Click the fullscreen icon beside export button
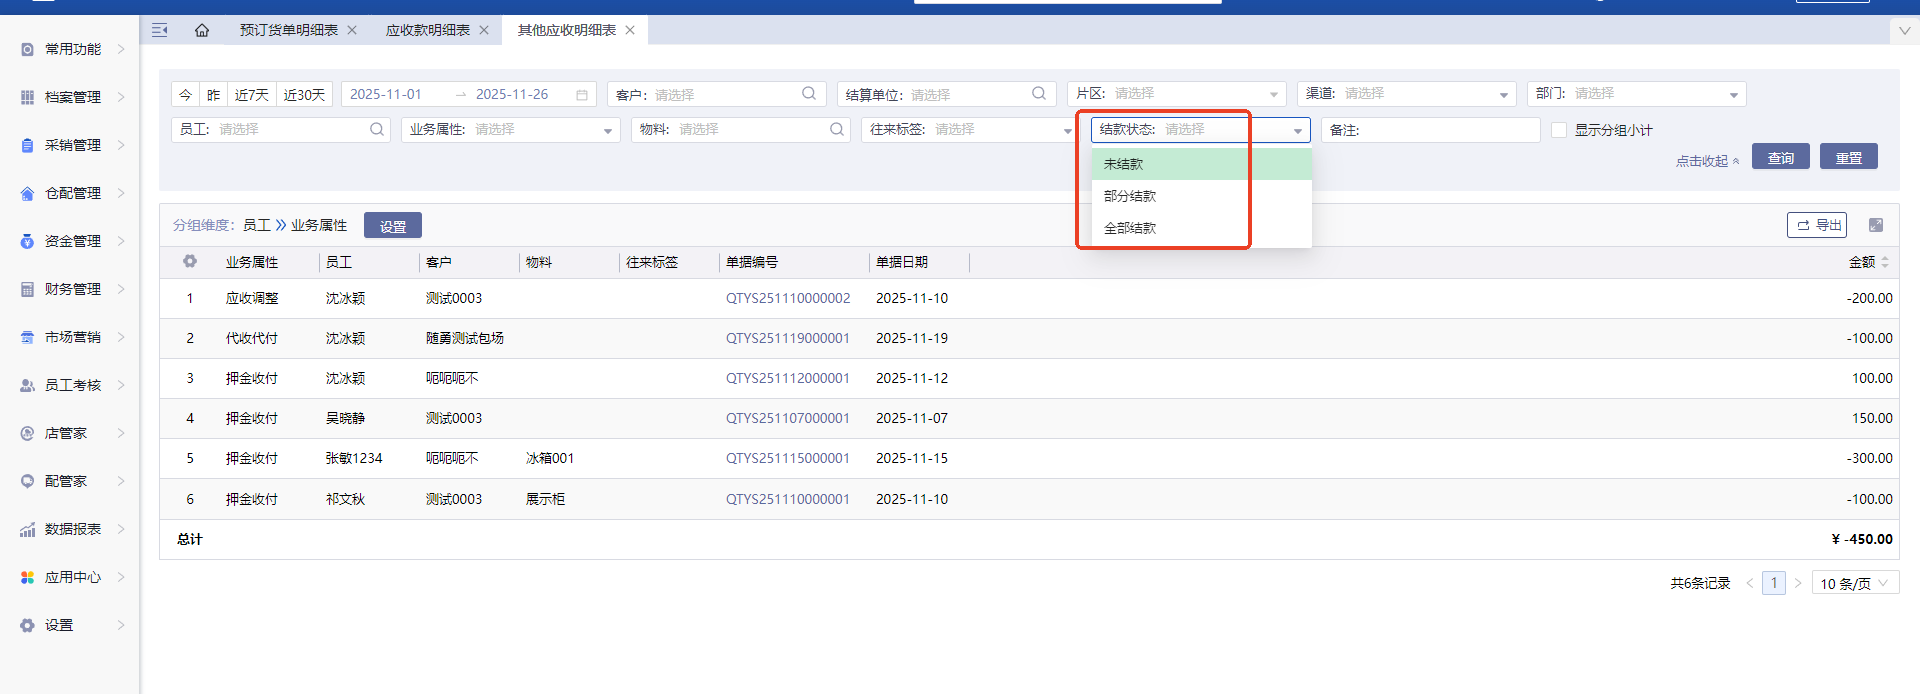This screenshot has height=694, width=1920. click(1876, 225)
